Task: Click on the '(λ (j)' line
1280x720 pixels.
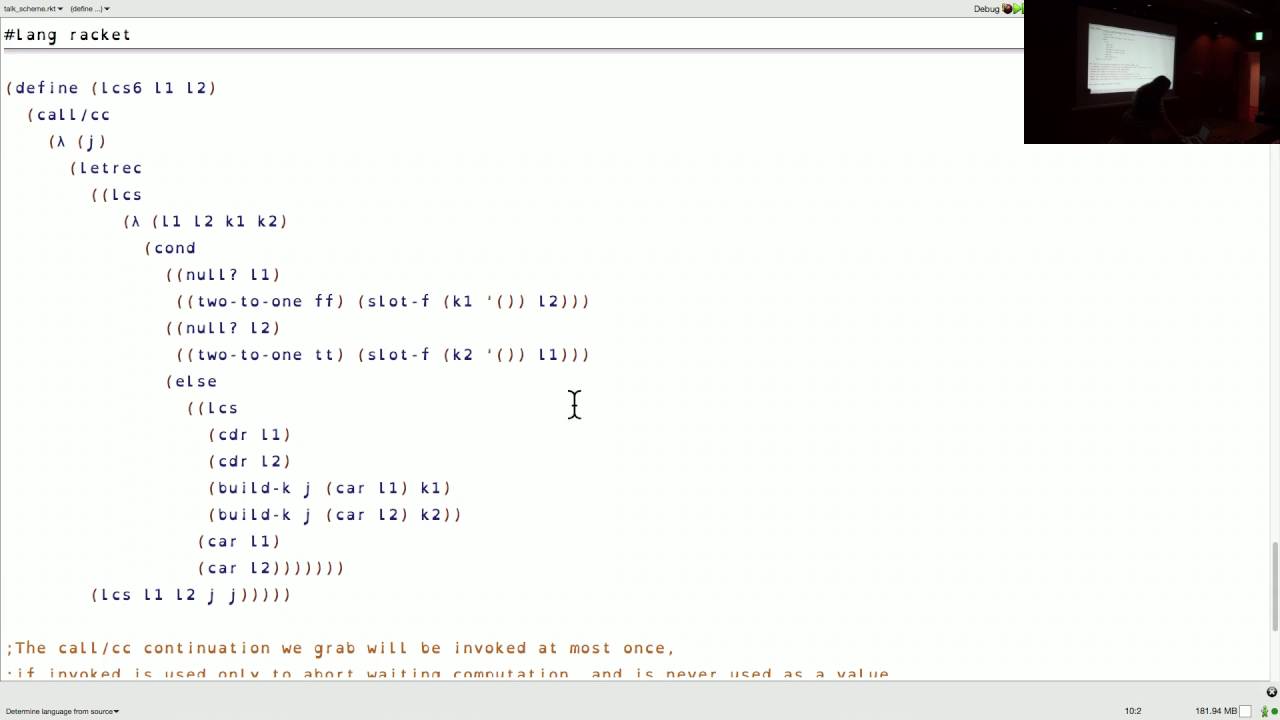Action: click(x=78, y=141)
